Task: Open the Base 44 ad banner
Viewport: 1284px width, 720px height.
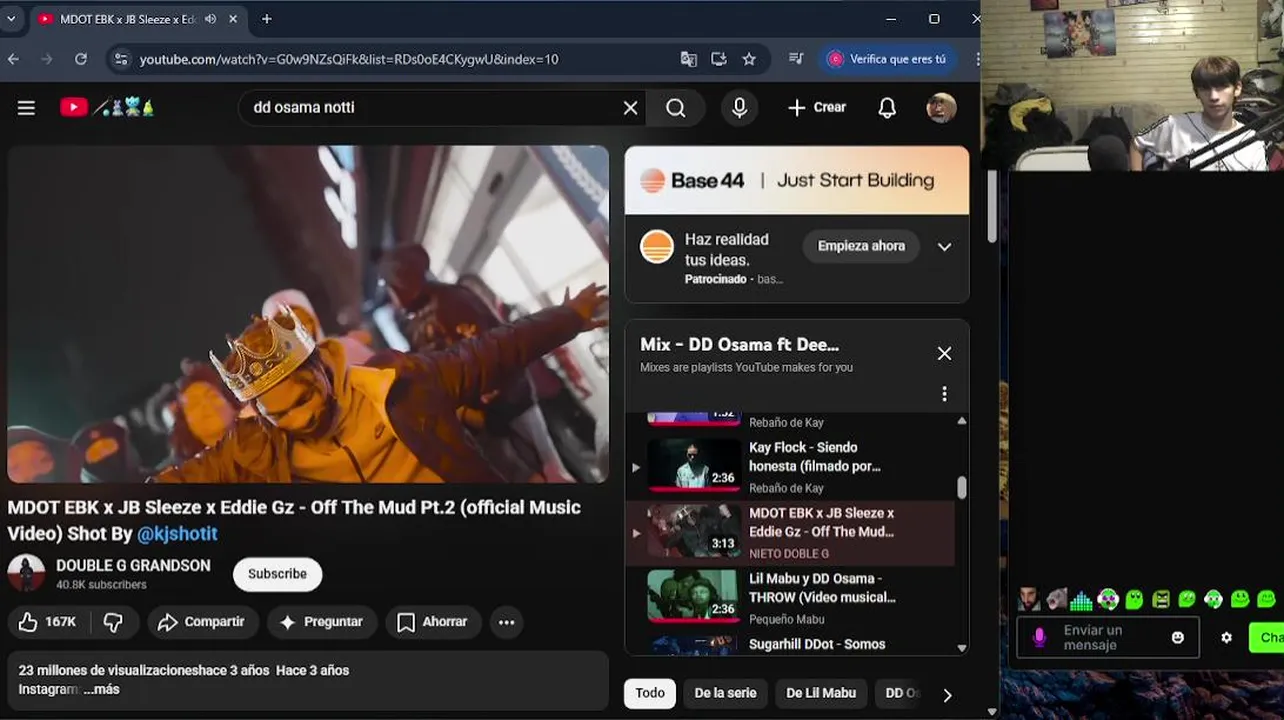Action: 797,180
